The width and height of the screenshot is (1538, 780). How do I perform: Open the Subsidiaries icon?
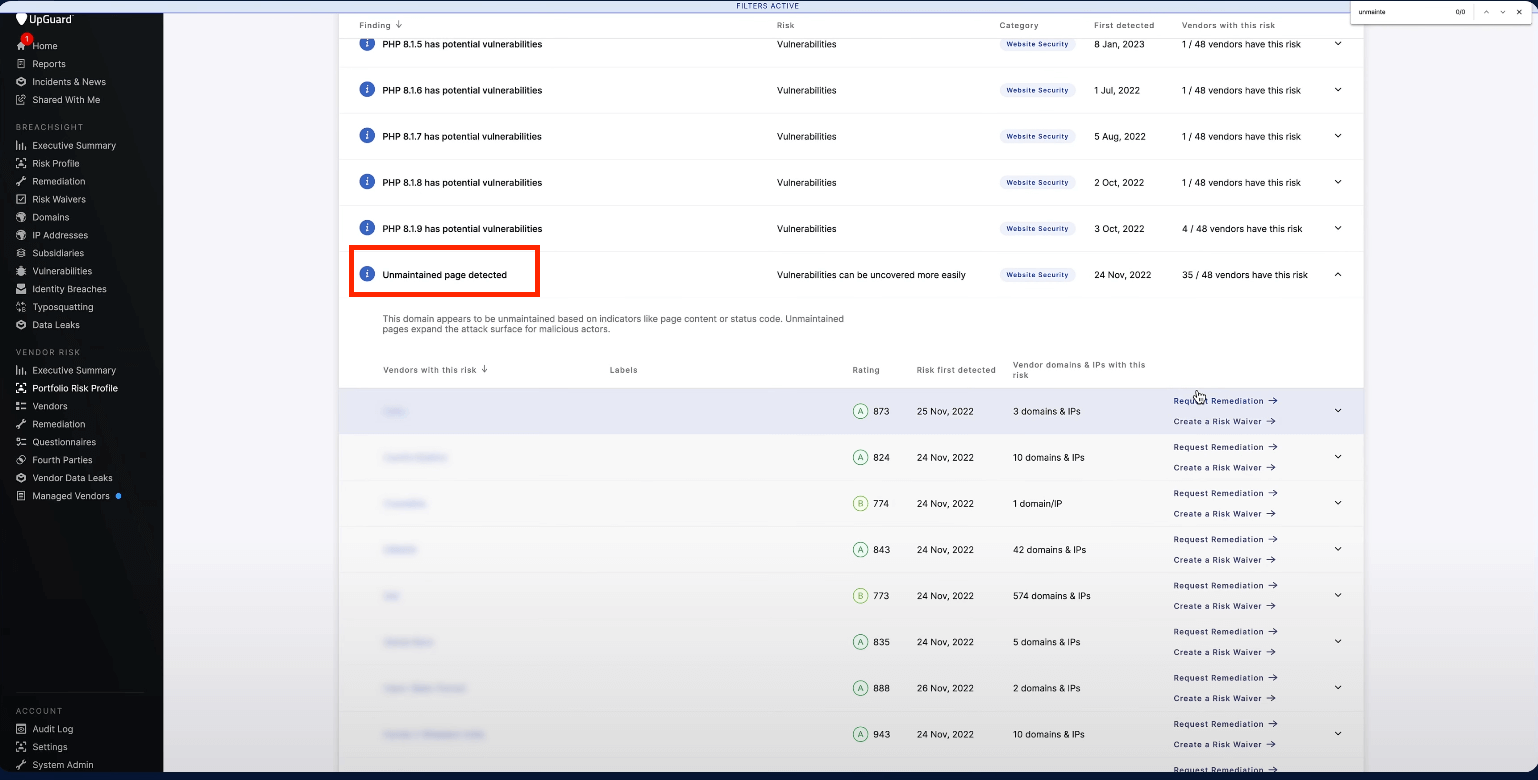click(21, 254)
